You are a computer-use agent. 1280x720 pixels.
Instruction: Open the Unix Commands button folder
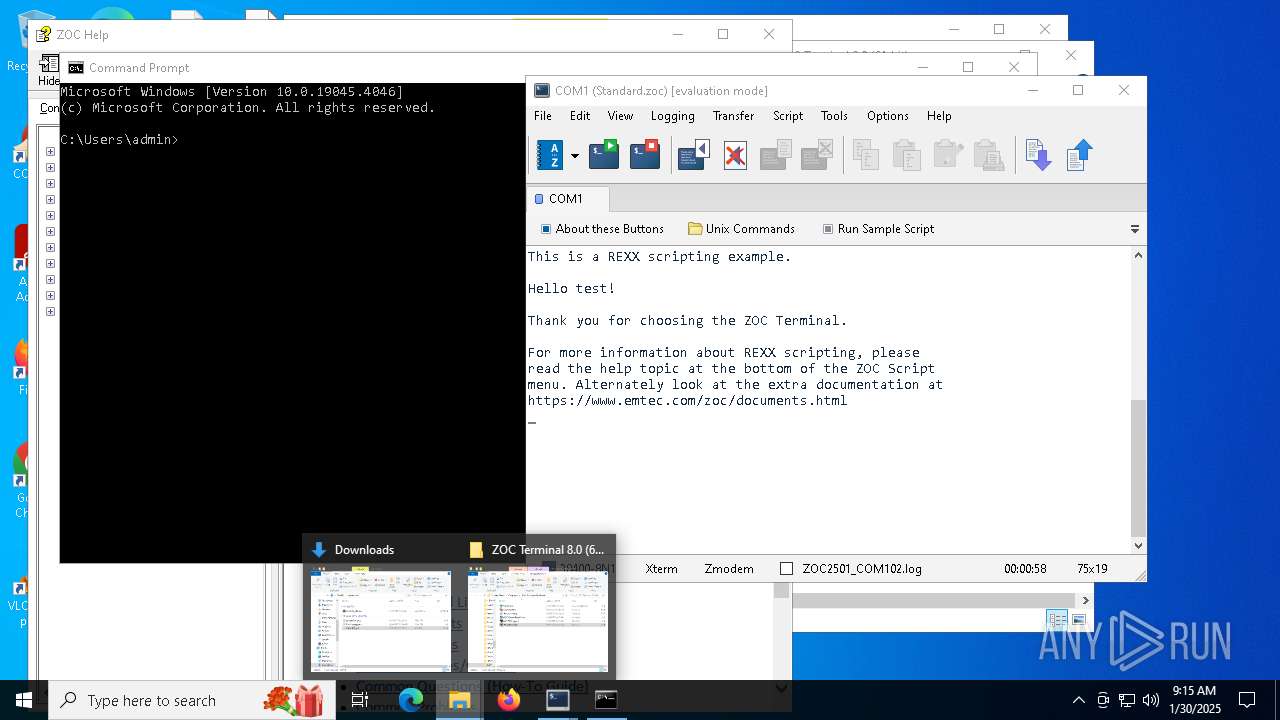741,229
